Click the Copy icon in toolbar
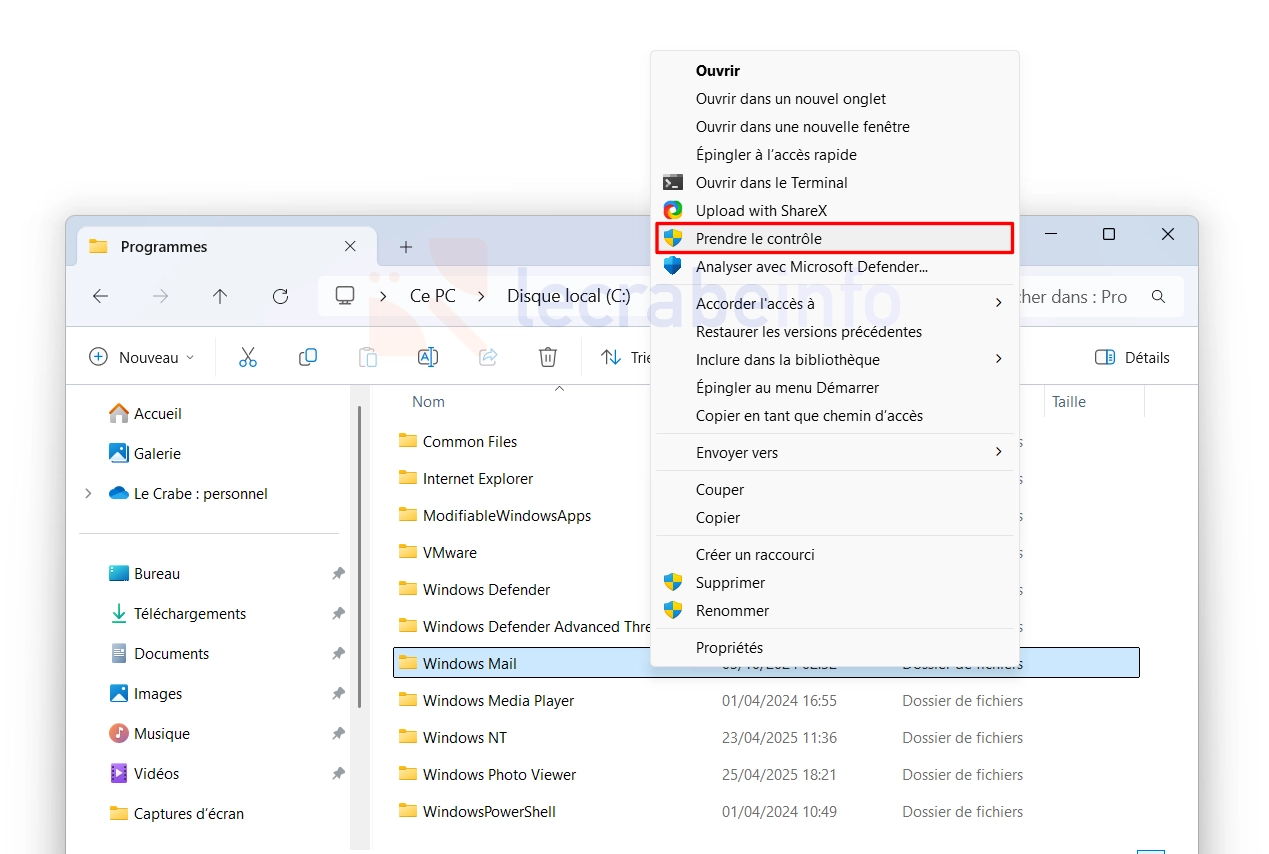The image size is (1269, 854). [x=308, y=357]
